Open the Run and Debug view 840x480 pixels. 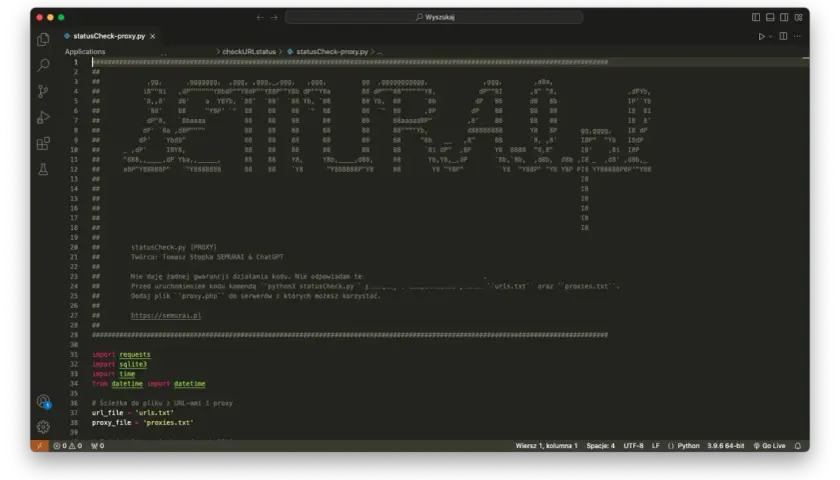pyautogui.click(x=43, y=117)
